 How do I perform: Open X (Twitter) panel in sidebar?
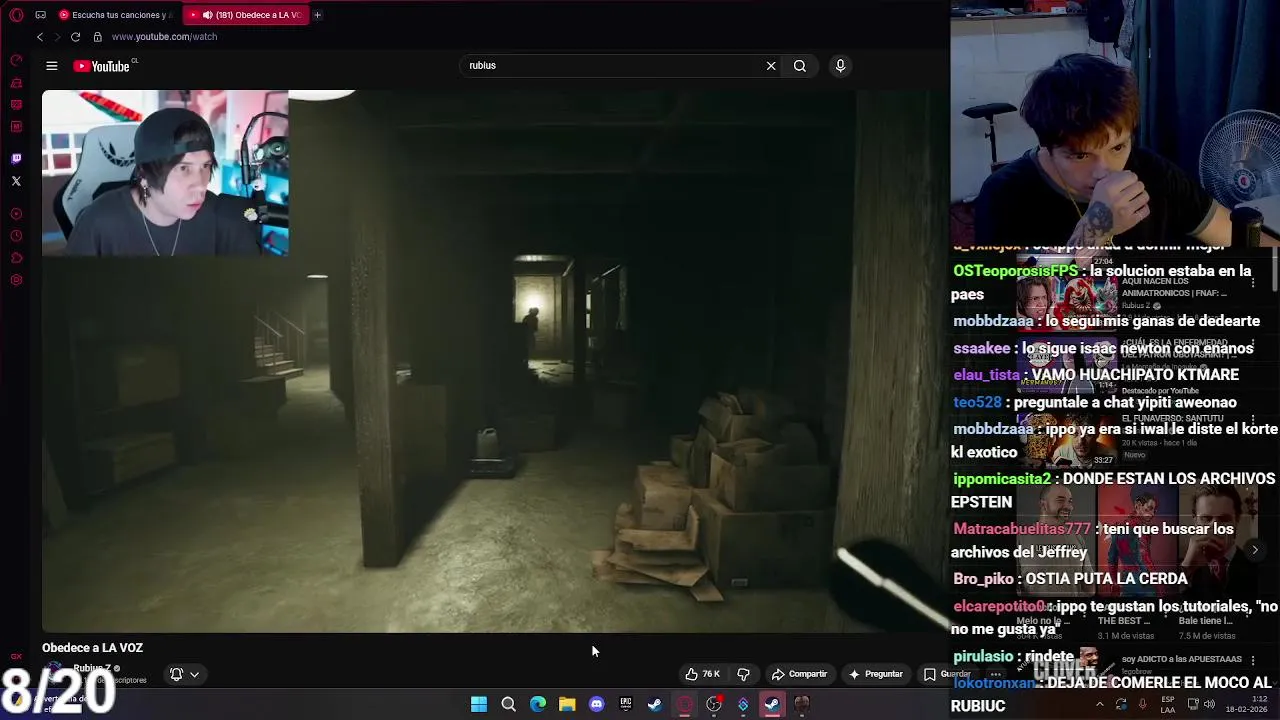pos(16,181)
